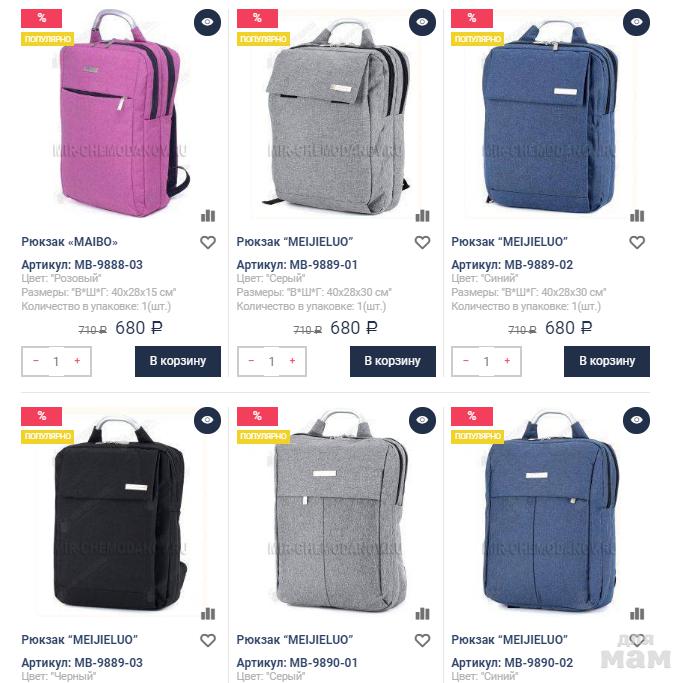Open quick view for gray MB-9889-01 backpack
Screen dimensions: 686x683
(422, 22)
